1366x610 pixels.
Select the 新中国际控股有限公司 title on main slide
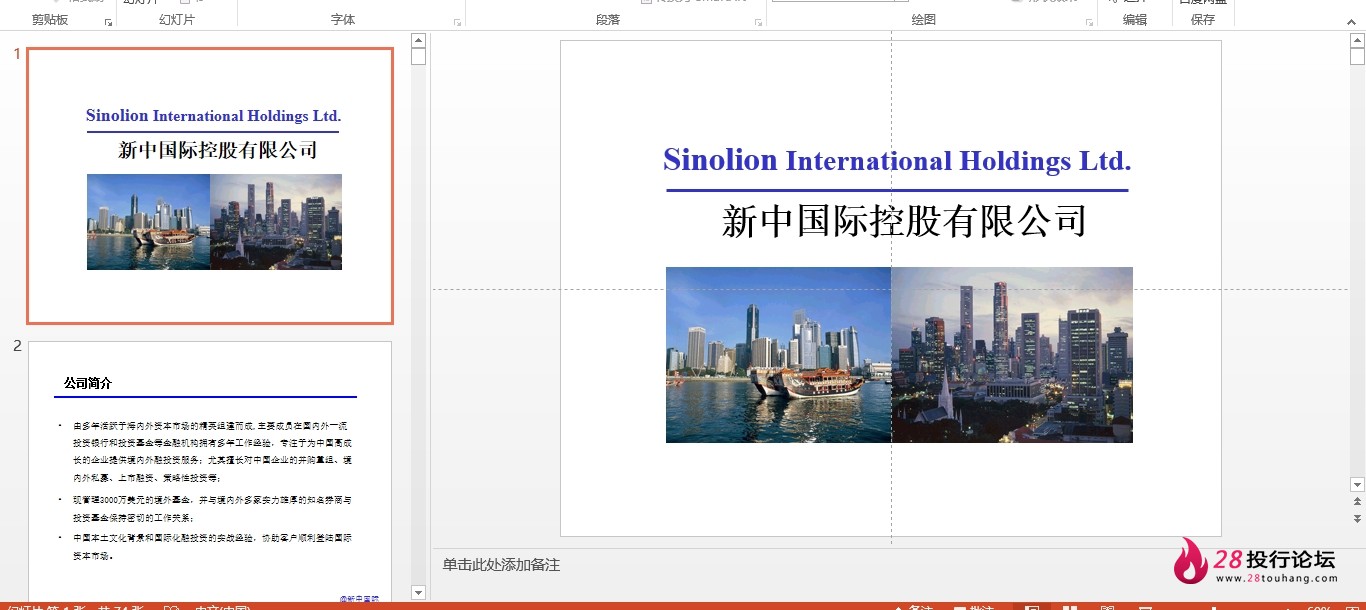point(904,221)
